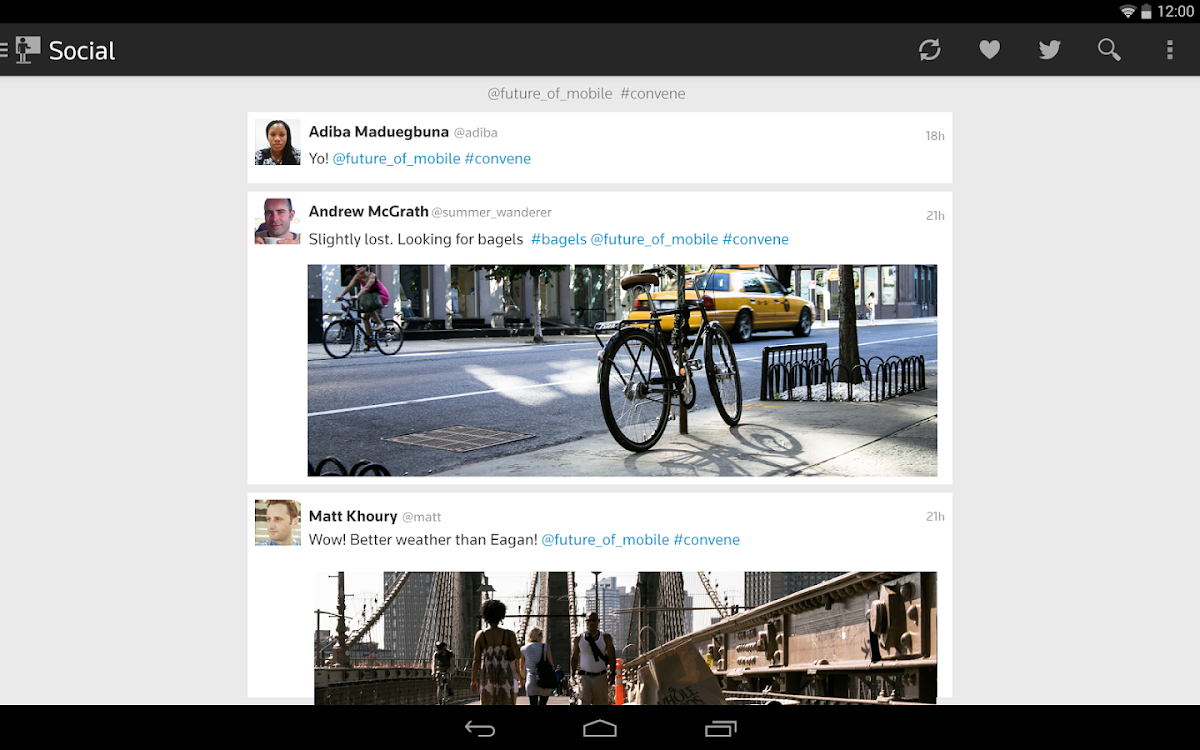The image size is (1200, 750).
Task: Open Android recent apps button
Action: point(720,729)
